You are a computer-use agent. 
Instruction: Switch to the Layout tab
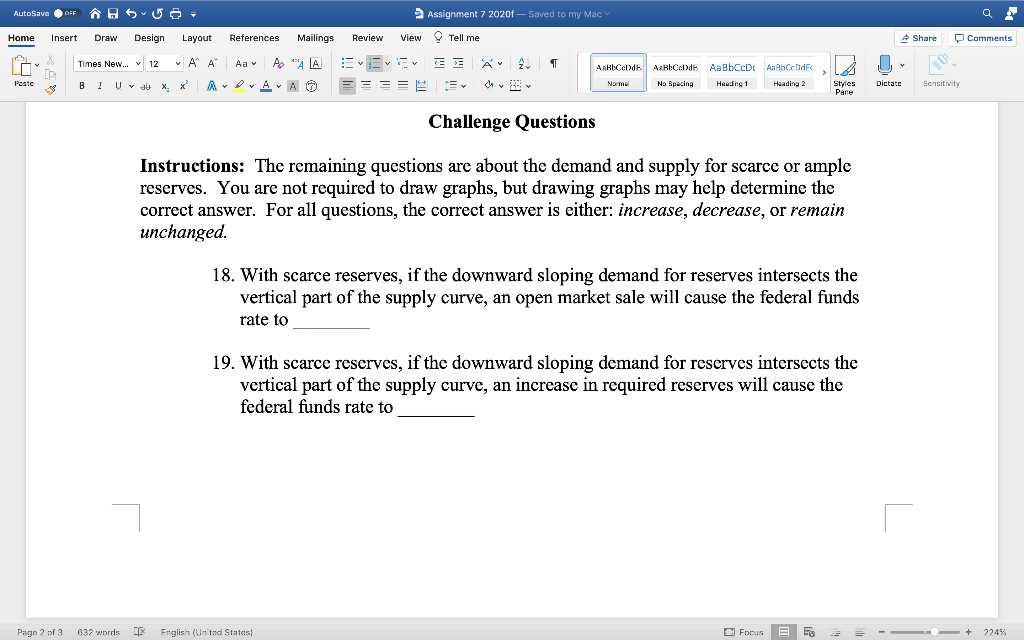(x=197, y=38)
